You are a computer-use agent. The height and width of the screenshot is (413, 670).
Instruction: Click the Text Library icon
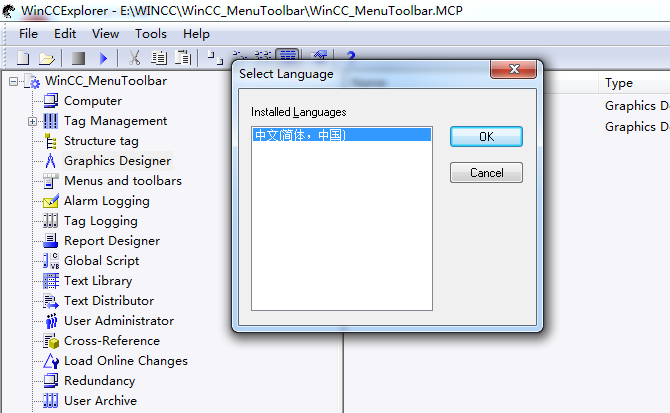(x=51, y=281)
